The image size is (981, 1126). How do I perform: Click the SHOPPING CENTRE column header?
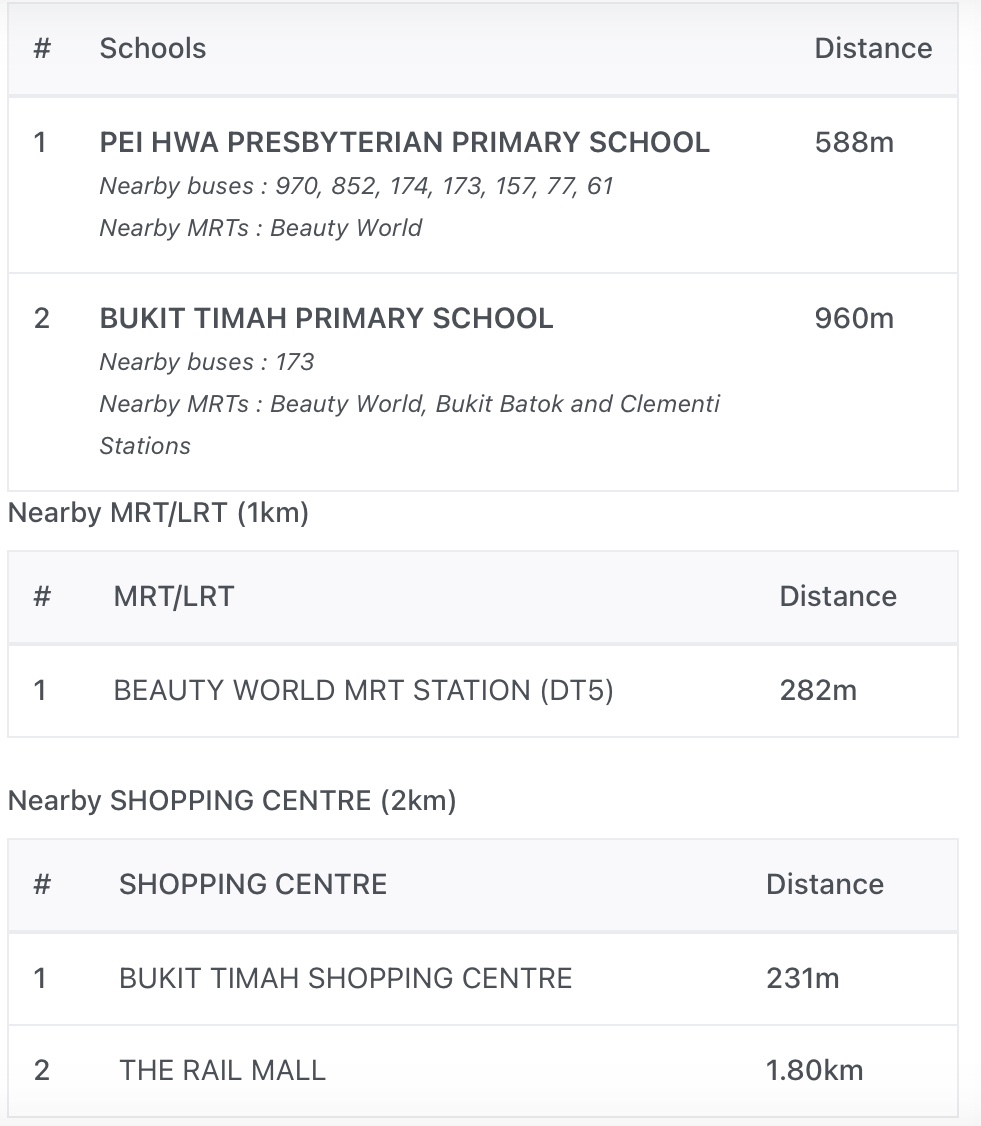252,884
